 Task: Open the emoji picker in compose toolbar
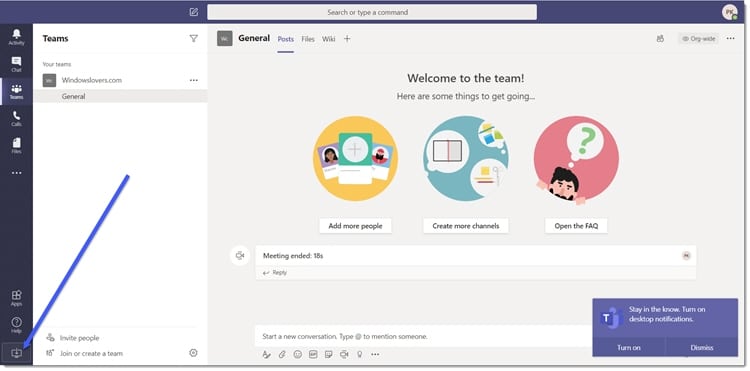298,354
